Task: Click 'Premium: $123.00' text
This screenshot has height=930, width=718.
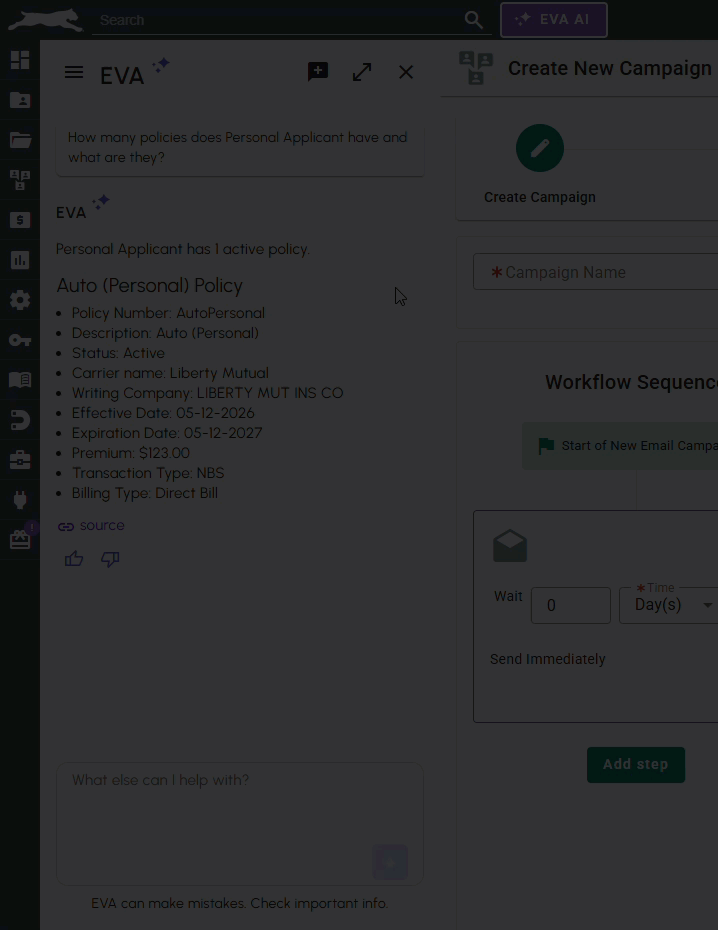Action: (130, 453)
